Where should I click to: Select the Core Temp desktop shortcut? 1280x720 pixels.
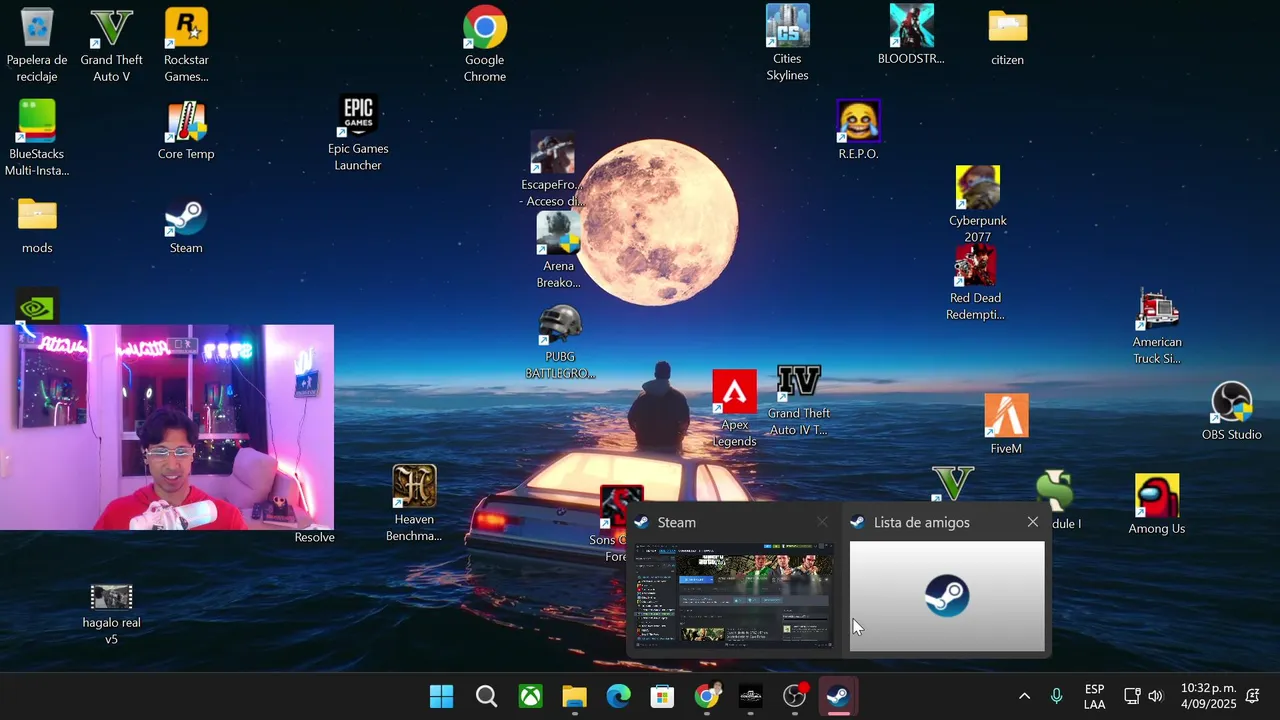(x=186, y=131)
